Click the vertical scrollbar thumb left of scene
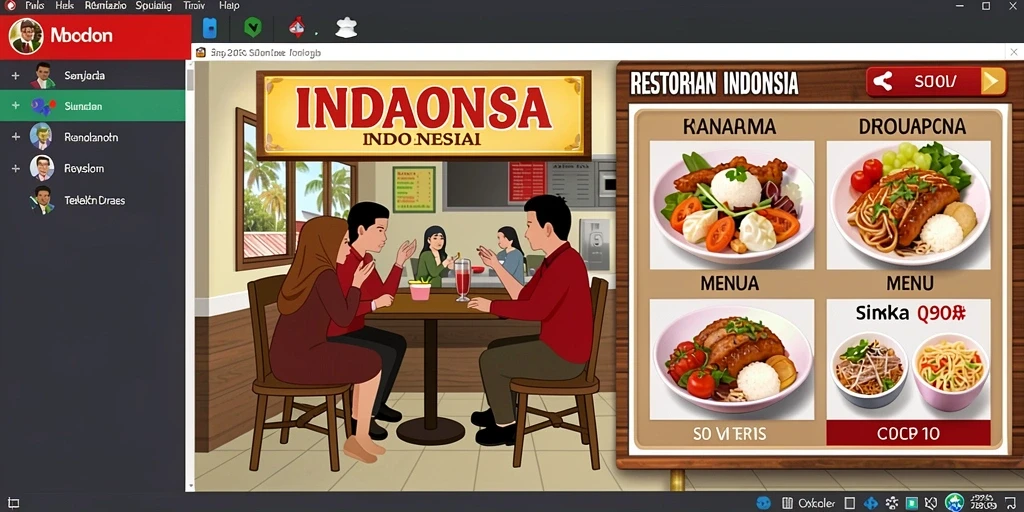Image resolution: width=1024 pixels, height=512 pixels. 190,80
